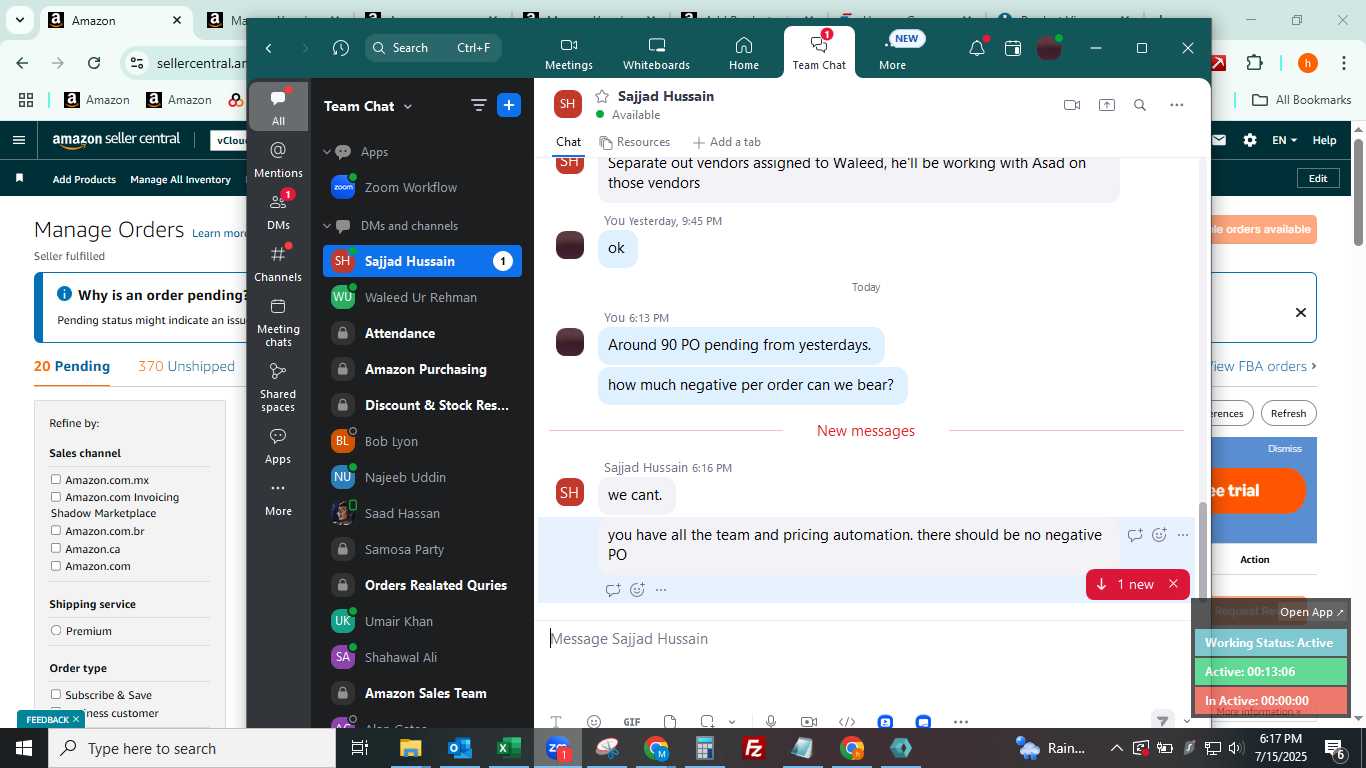Collapse the DMs and channels section
Screen dimensions: 1366x768
pyautogui.click(x=326, y=226)
